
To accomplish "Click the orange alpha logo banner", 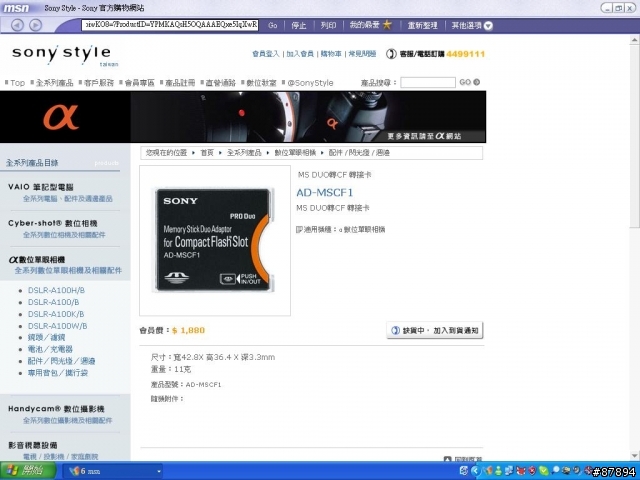I will 61,118.
